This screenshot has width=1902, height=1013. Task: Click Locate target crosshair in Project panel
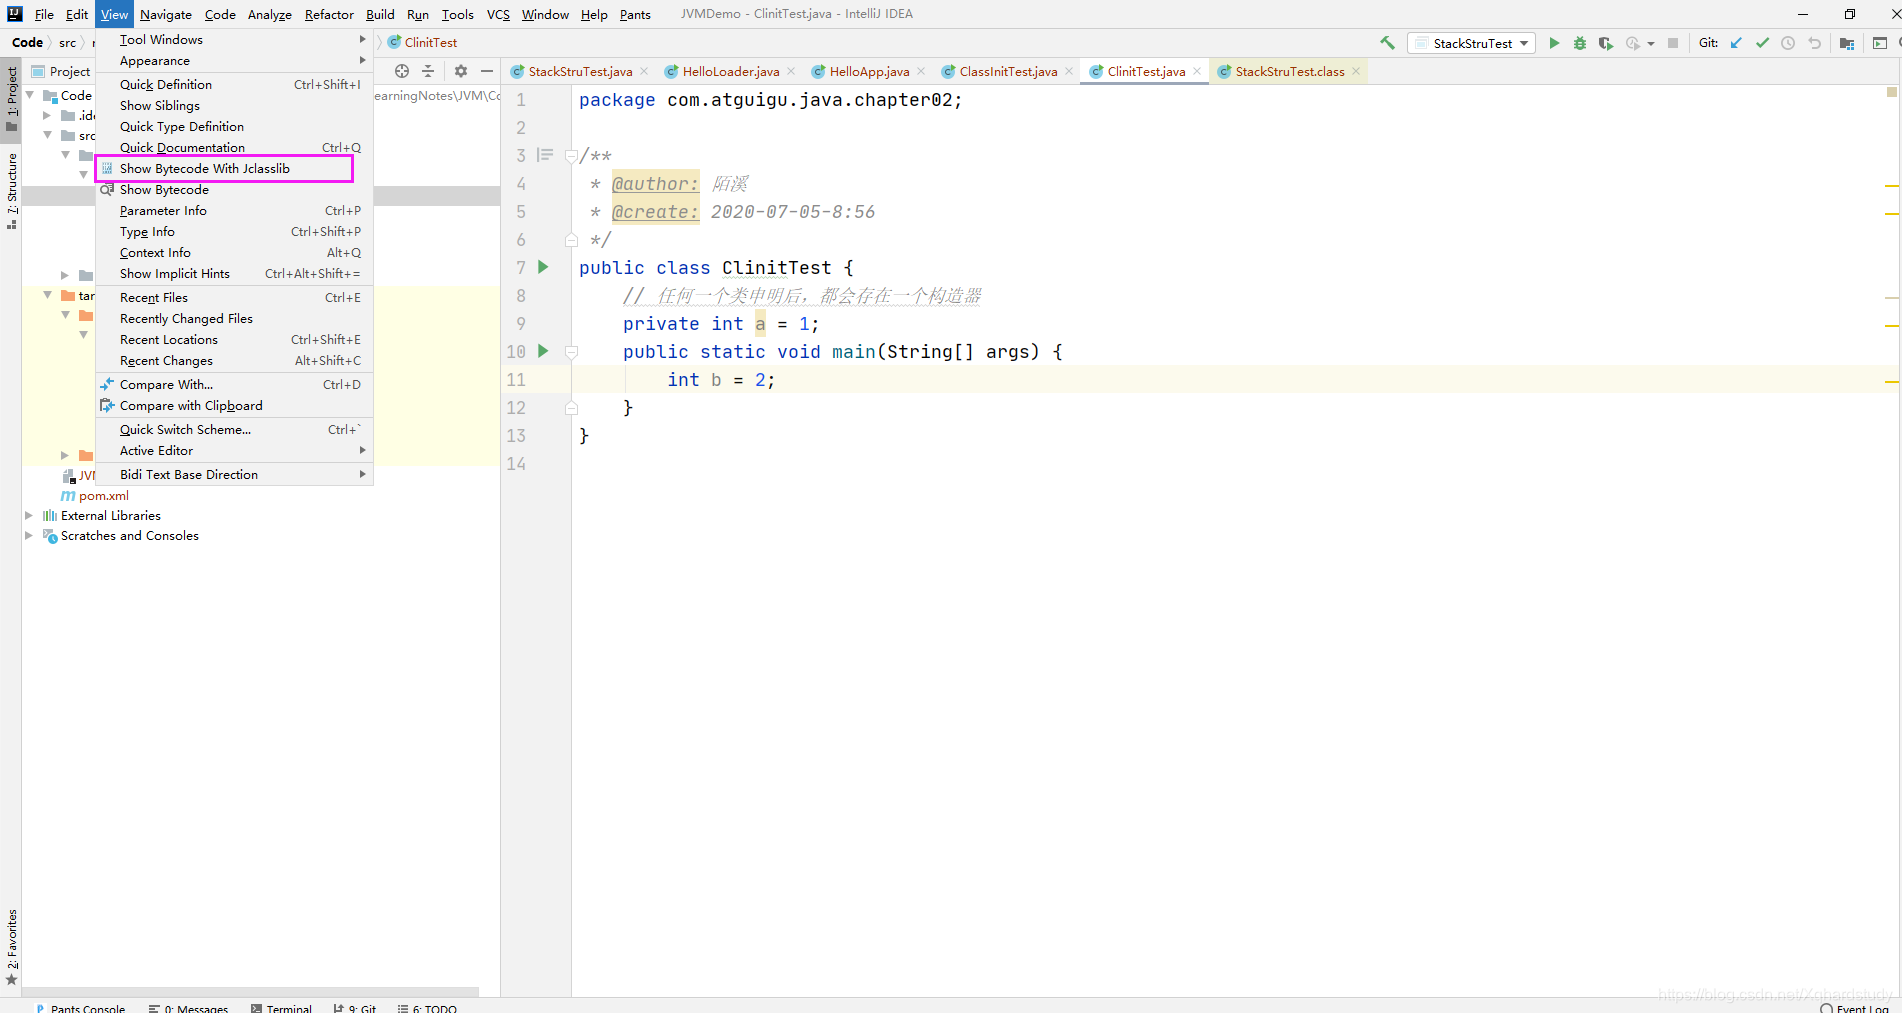point(402,71)
